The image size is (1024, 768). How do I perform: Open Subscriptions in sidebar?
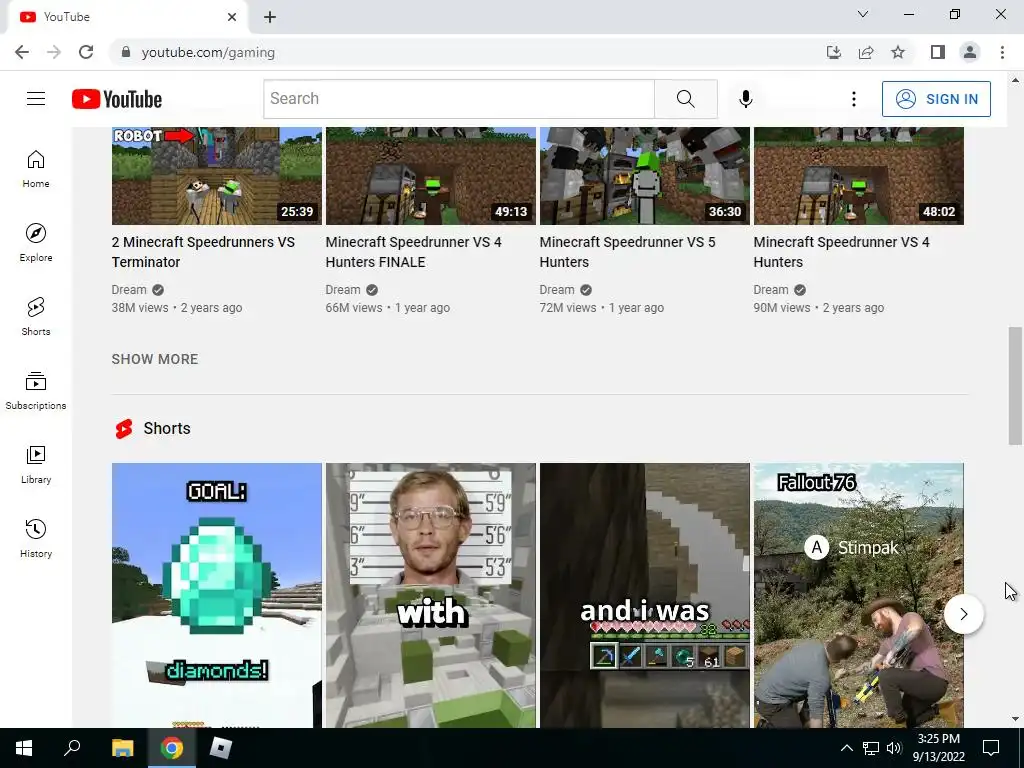click(x=36, y=391)
